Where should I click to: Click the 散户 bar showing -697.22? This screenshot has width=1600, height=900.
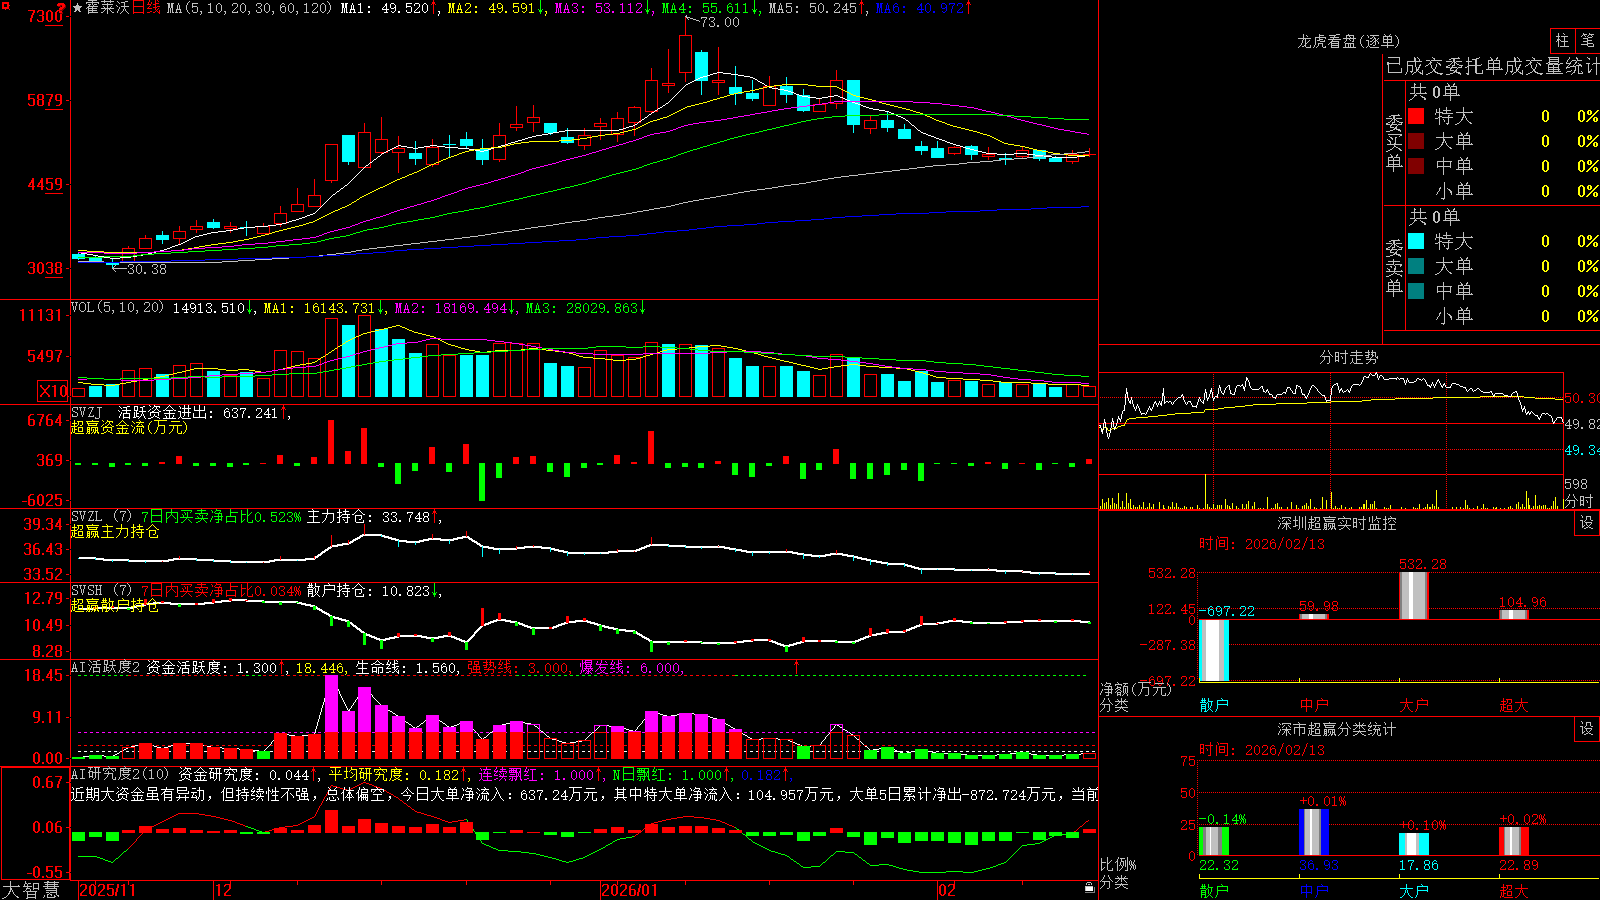[1214, 651]
